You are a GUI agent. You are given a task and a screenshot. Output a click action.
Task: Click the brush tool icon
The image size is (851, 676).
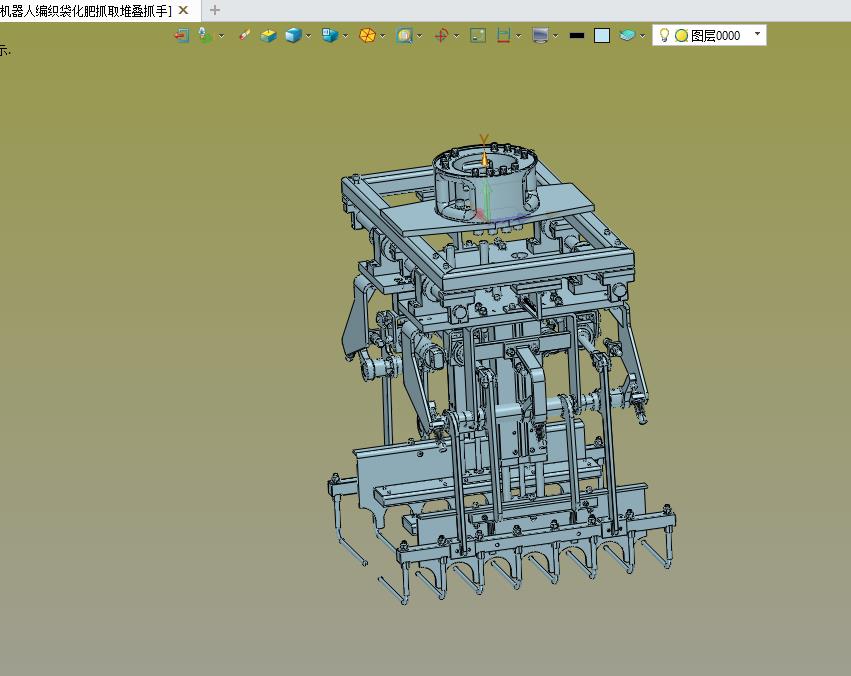(x=244, y=35)
